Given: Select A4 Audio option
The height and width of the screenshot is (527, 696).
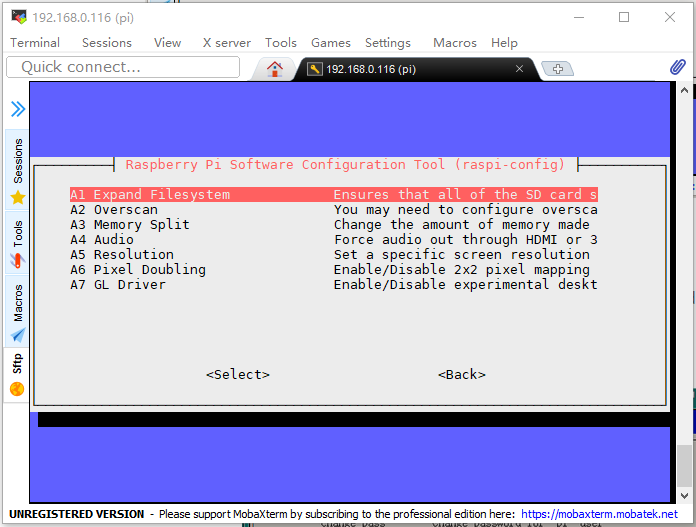Looking at the screenshot, I should pos(334,240).
